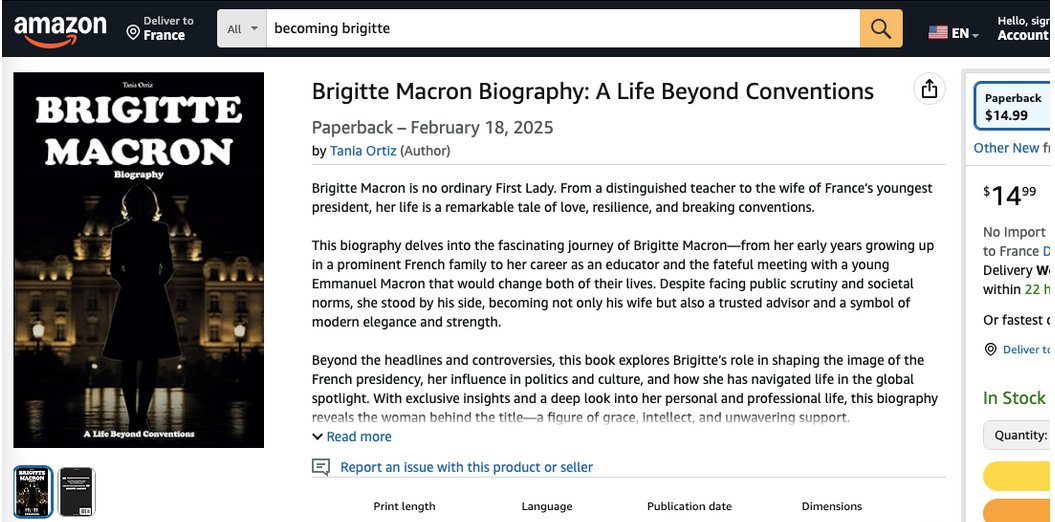Click the US flag language icon
1055x522 pixels.
938,32
